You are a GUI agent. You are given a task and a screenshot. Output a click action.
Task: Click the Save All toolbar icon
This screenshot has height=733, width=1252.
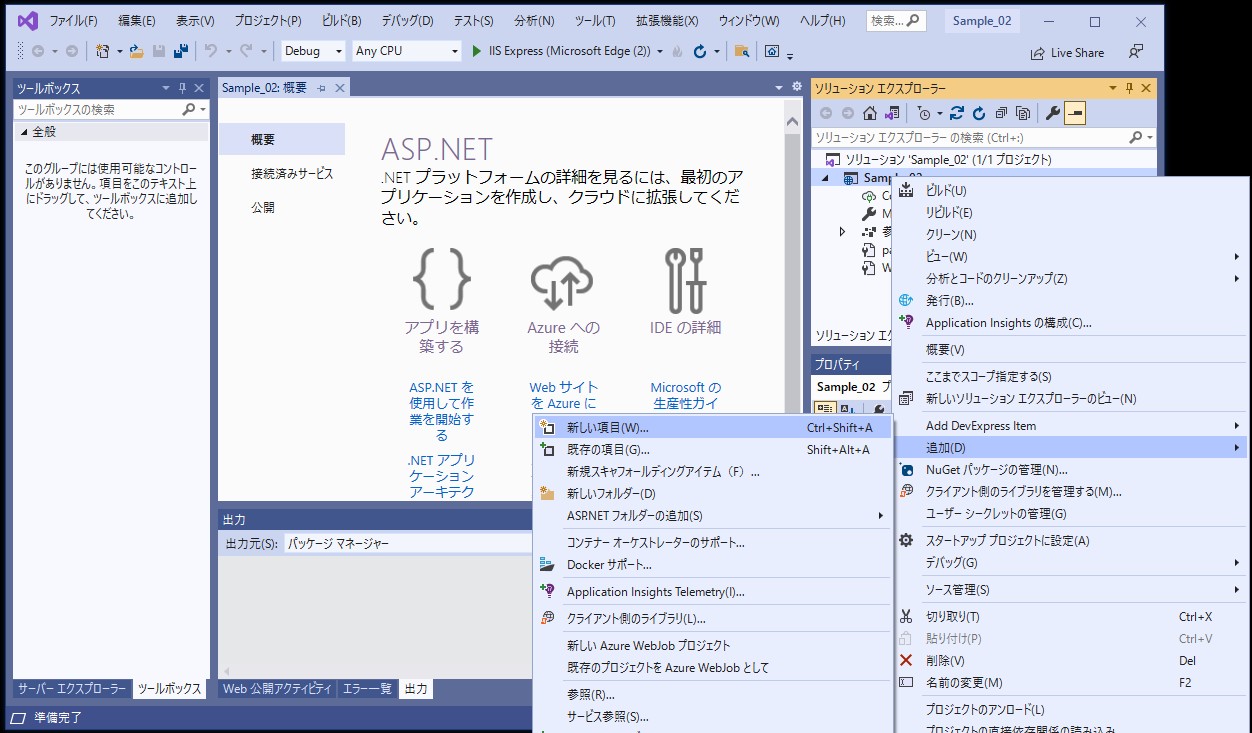pos(180,51)
